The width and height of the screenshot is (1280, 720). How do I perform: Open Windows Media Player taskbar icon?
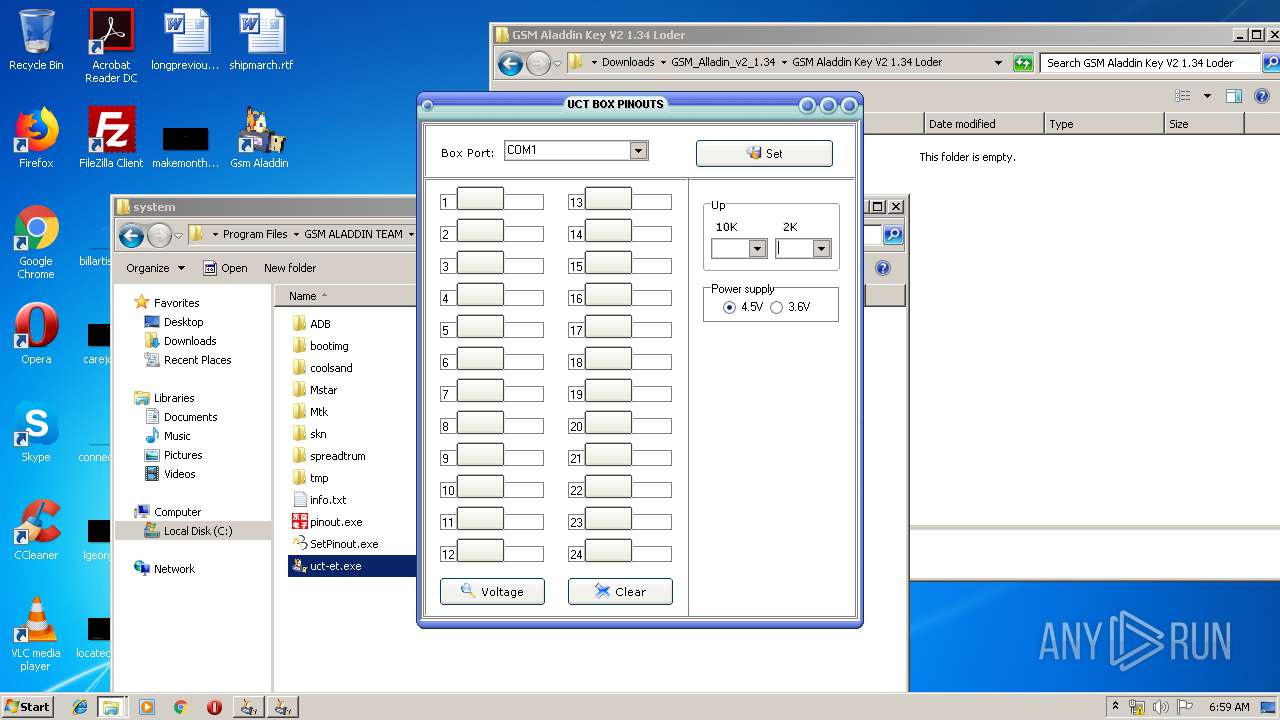(147, 707)
